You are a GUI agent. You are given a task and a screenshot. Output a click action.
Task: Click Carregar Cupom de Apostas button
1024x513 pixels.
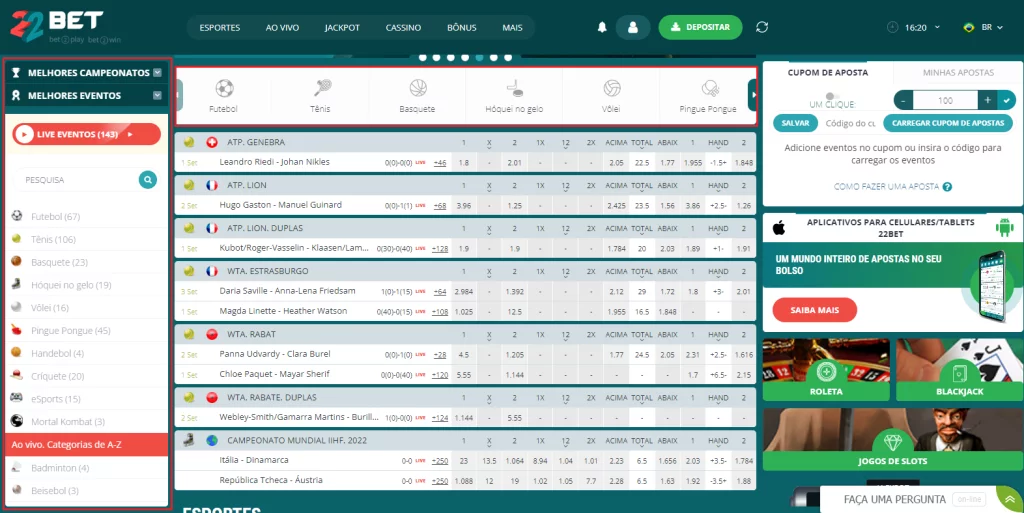click(948, 123)
